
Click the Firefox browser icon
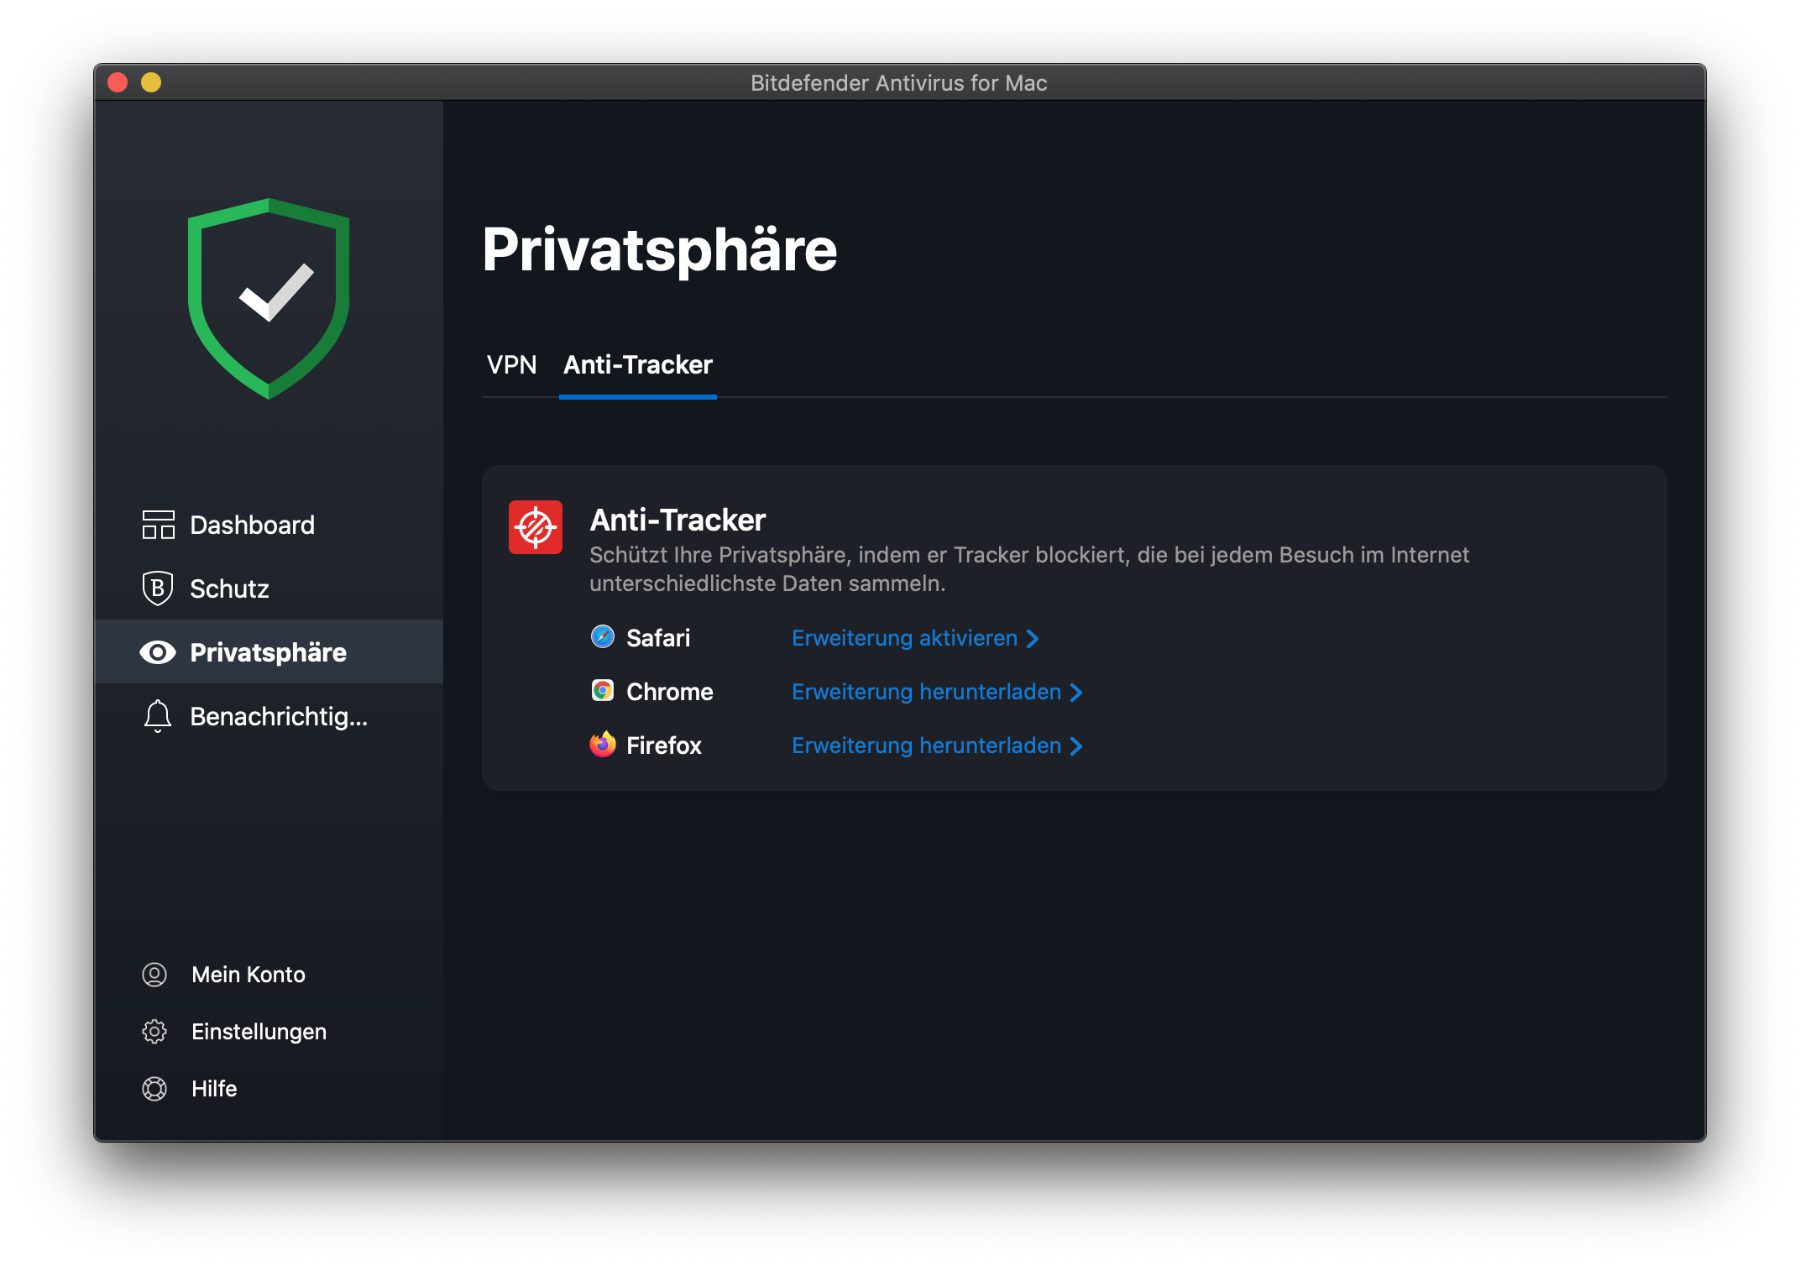pyautogui.click(x=602, y=745)
